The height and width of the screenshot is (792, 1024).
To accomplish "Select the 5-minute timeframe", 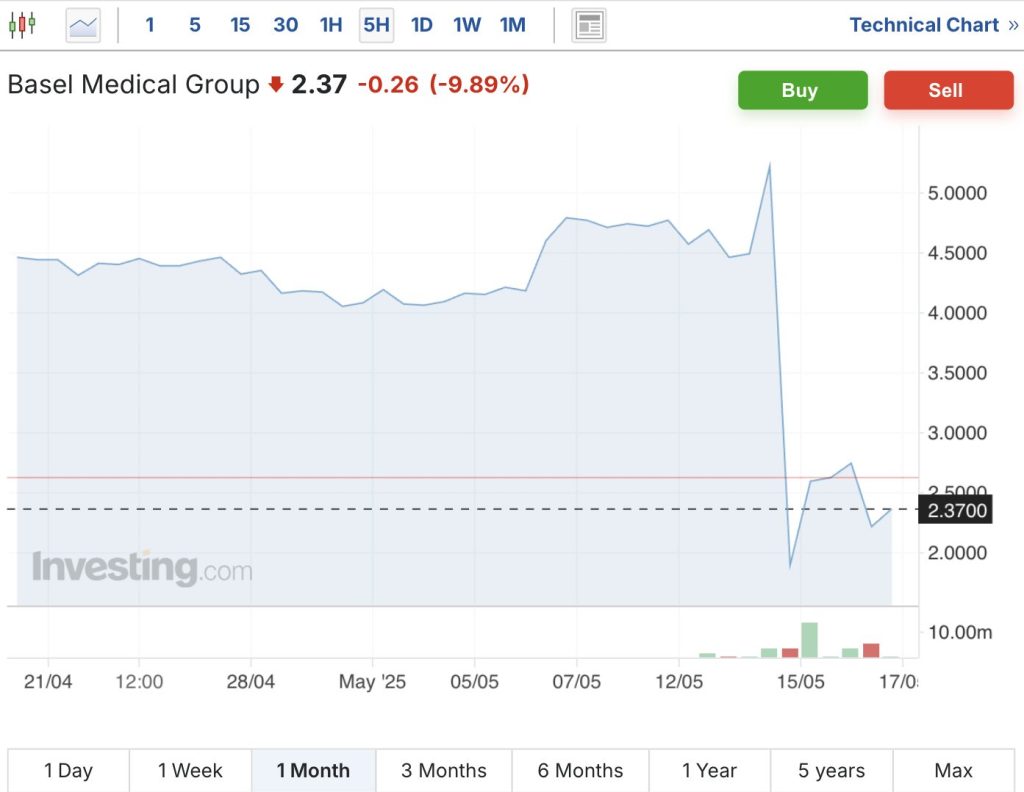I will point(194,24).
